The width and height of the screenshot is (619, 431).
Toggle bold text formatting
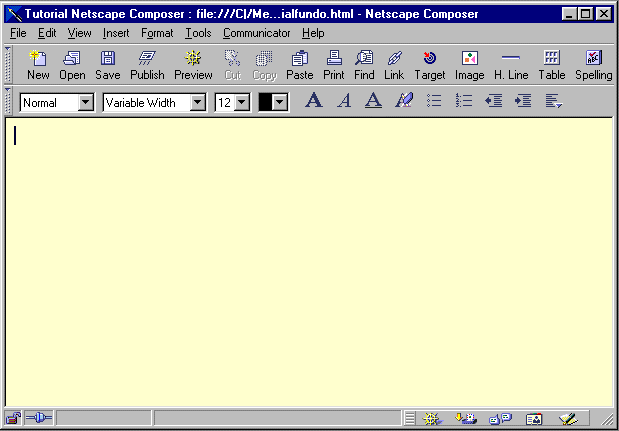pyautogui.click(x=313, y=101)
